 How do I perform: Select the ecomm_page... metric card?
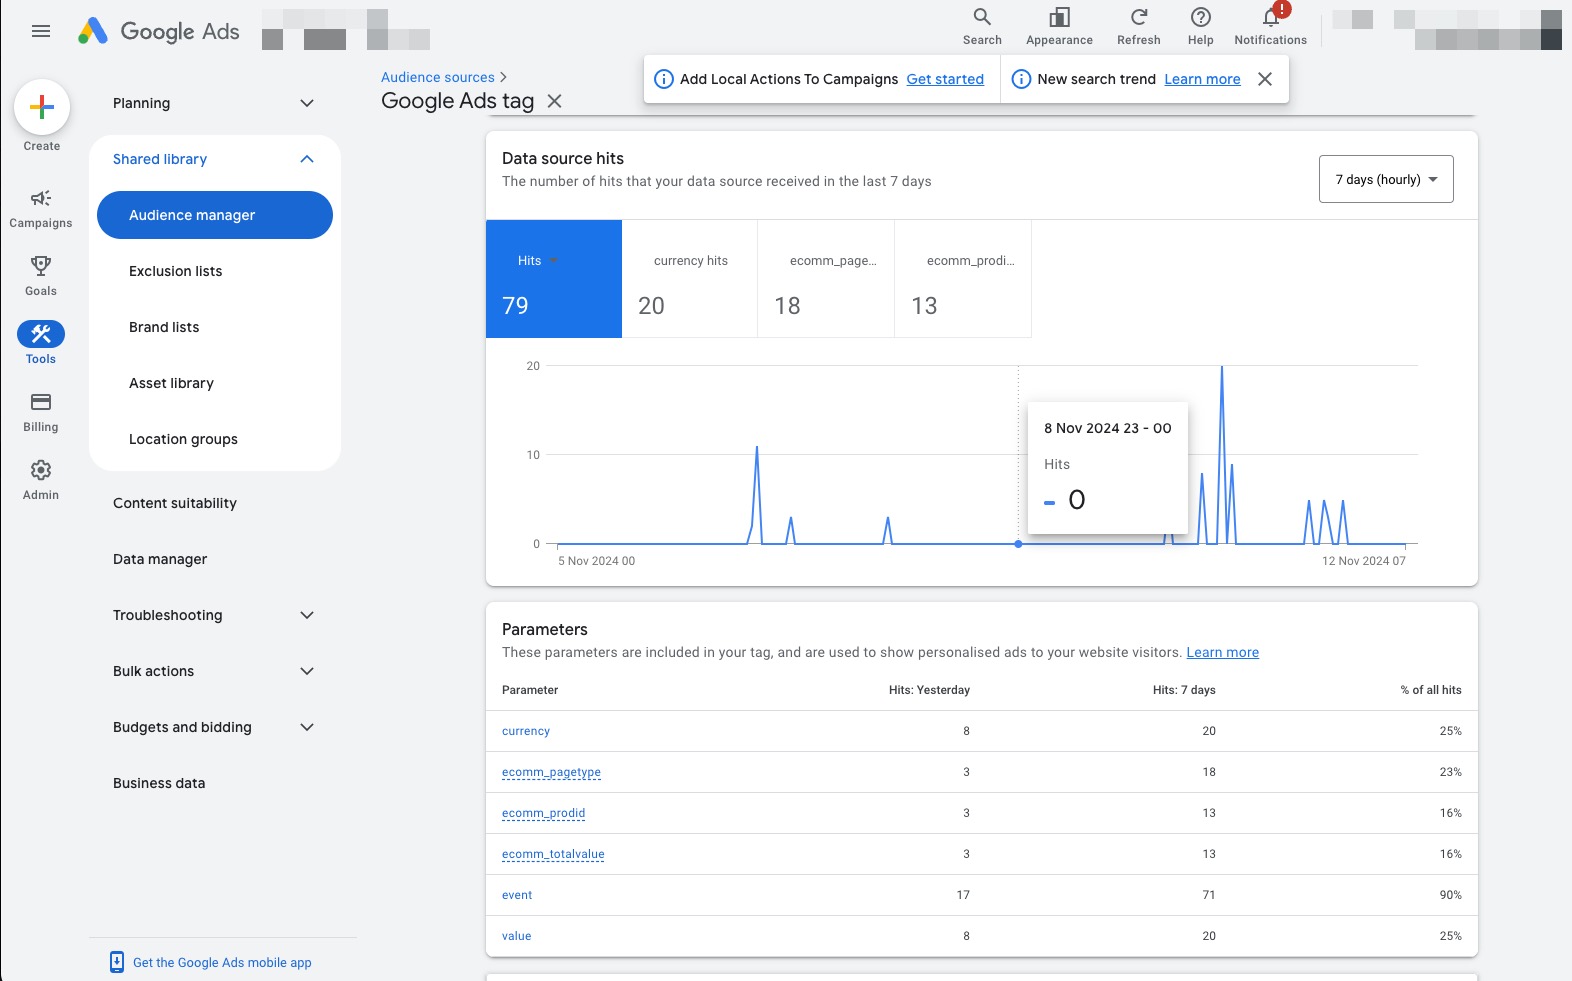click(826, 279)
